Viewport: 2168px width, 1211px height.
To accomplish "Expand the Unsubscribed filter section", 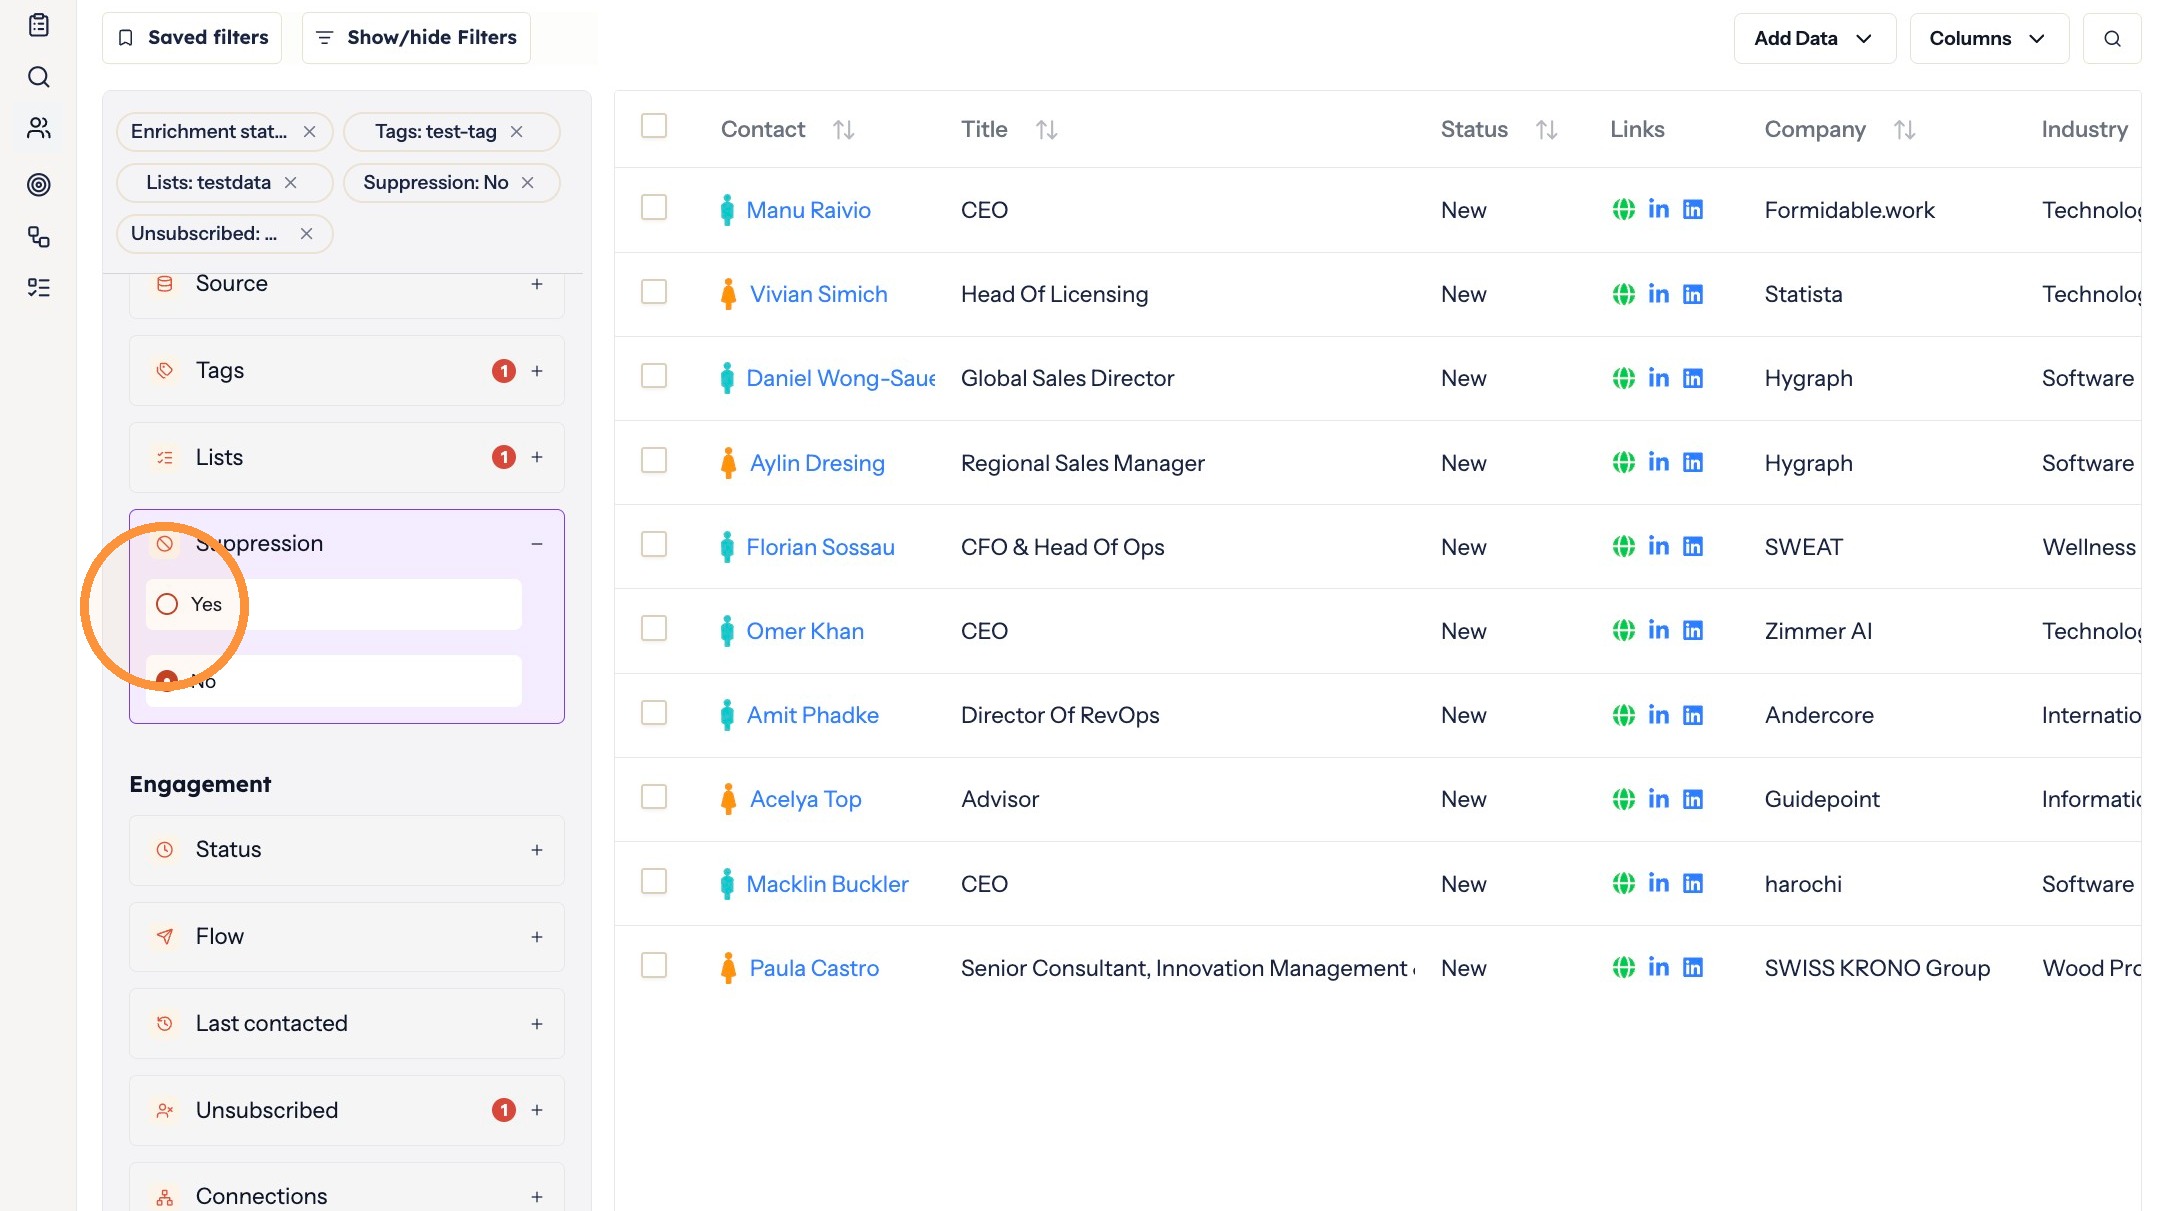I will [537, 1110].
